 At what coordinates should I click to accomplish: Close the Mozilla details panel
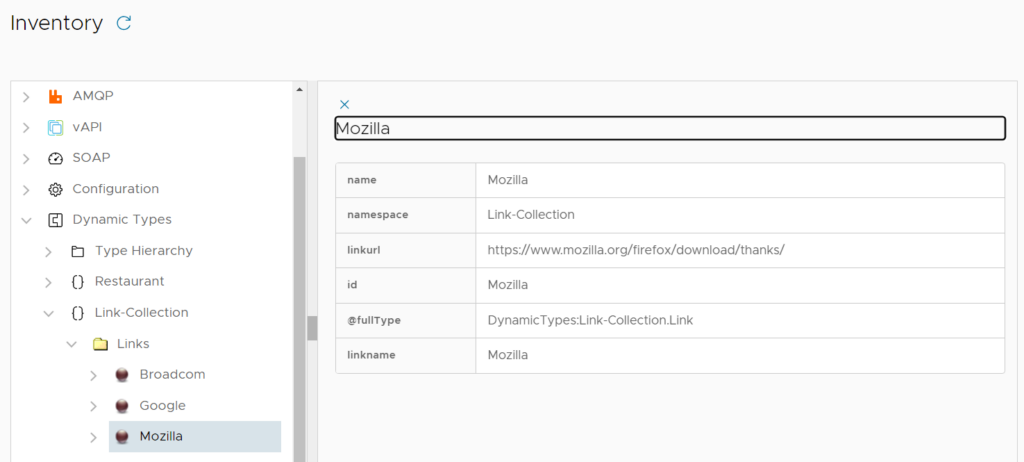click(345, 104)
